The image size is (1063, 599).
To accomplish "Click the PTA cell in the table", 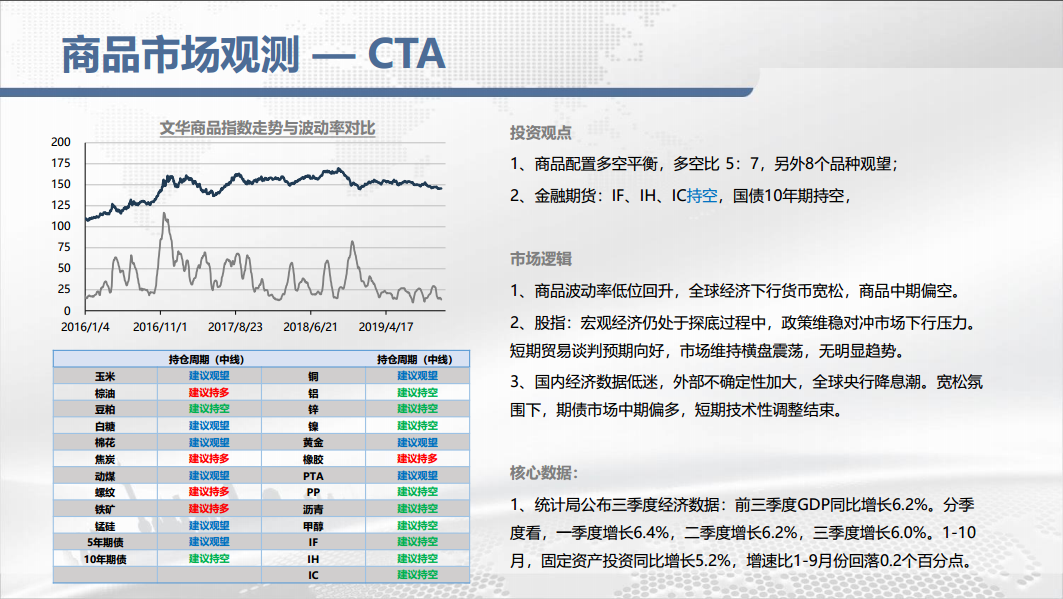I will 313,476.
